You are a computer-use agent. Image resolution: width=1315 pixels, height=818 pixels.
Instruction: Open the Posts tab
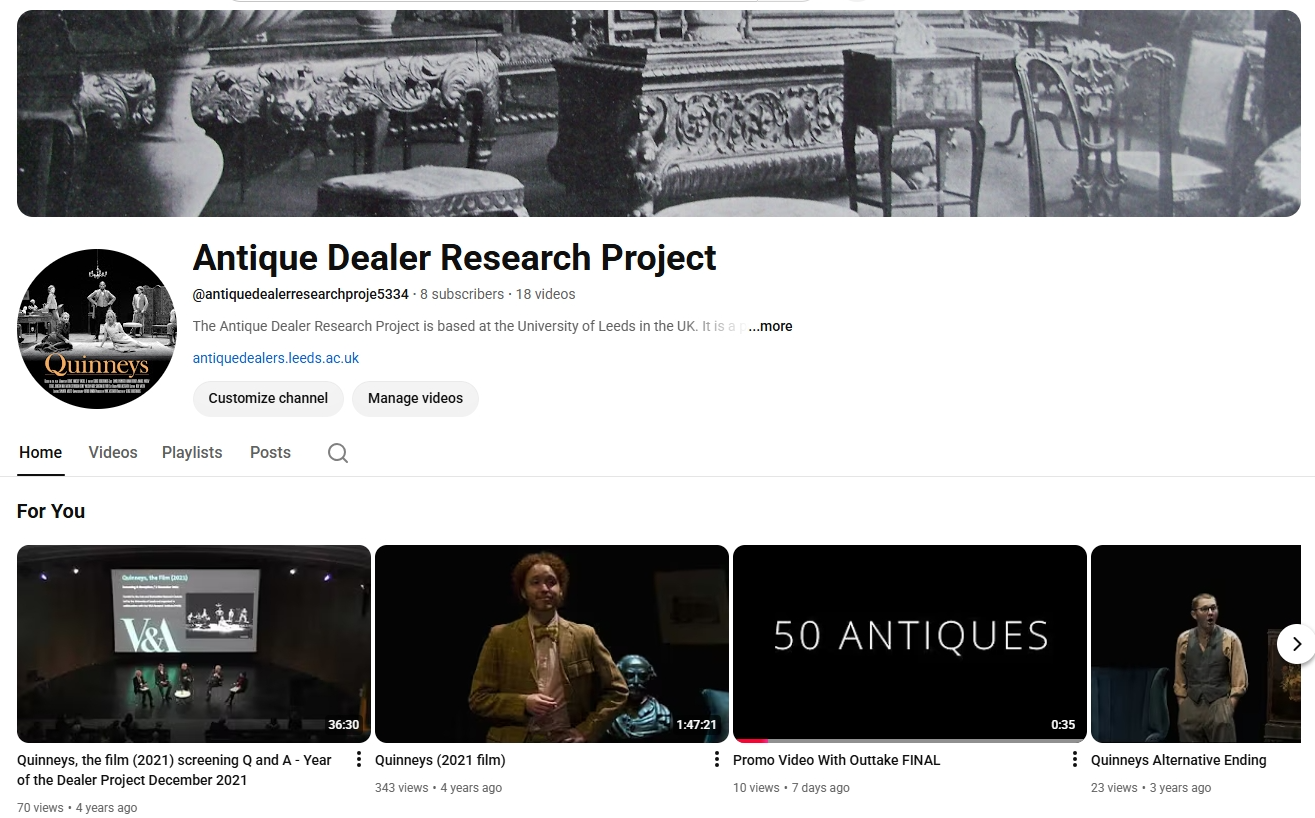[x=270, y=453]
